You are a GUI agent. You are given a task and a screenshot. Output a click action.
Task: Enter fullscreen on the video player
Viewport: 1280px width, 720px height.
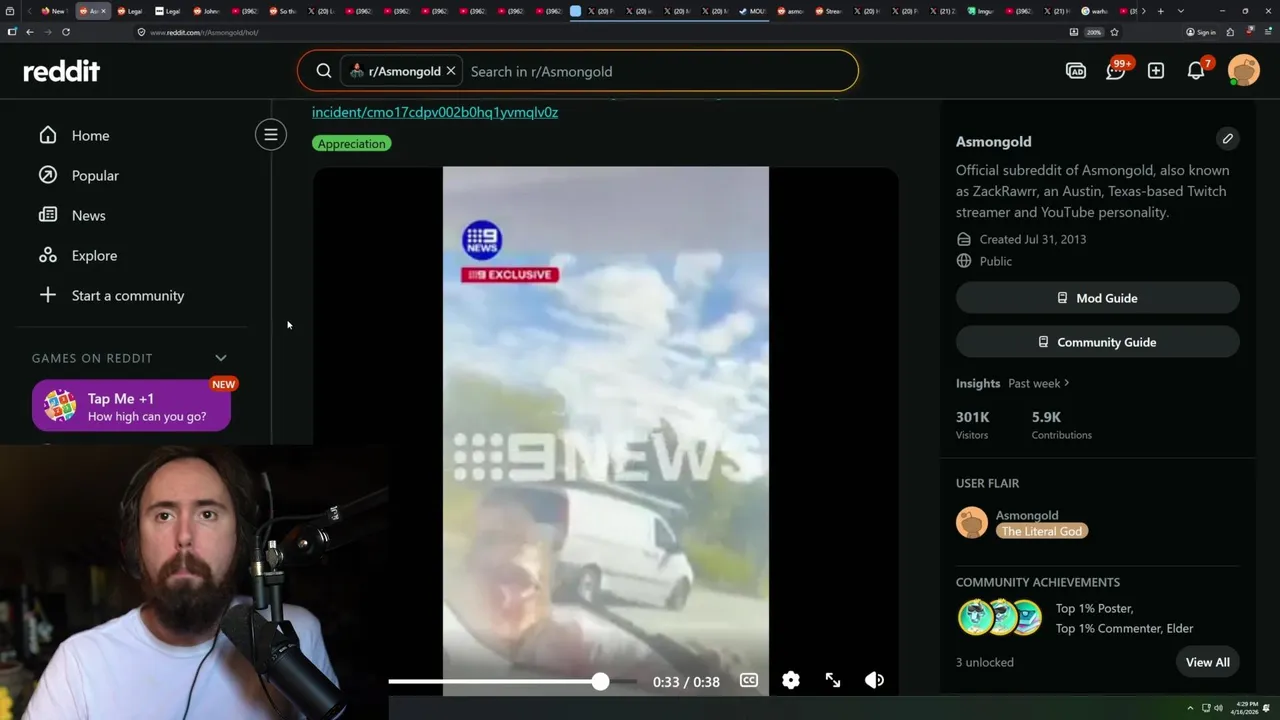pyautogui.click(x=833, y=680)
